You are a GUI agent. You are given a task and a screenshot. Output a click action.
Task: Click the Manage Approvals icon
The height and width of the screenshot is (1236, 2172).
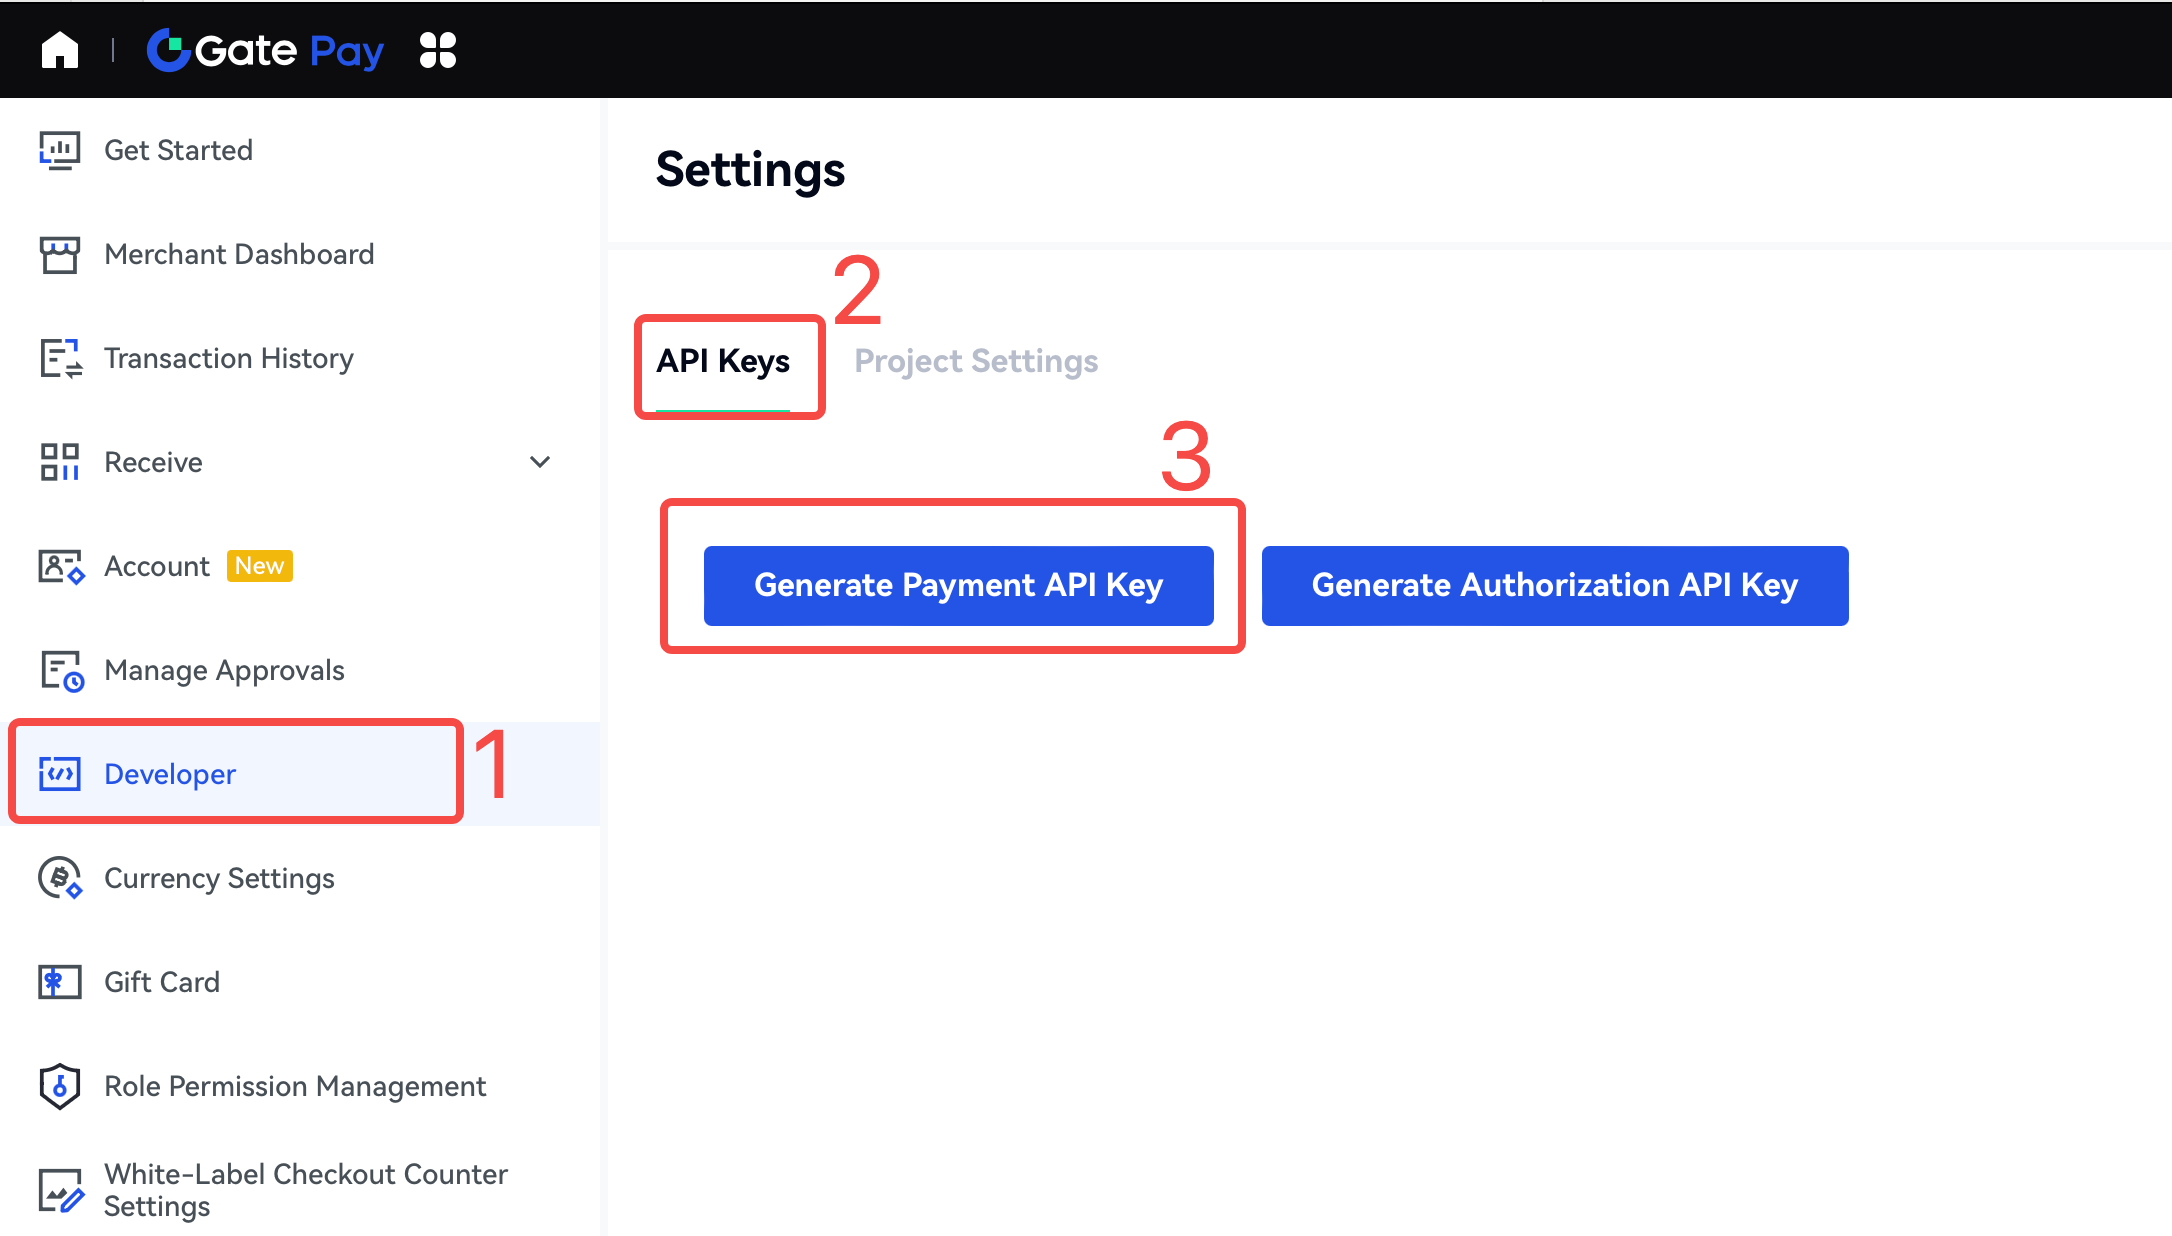[60, 671]
